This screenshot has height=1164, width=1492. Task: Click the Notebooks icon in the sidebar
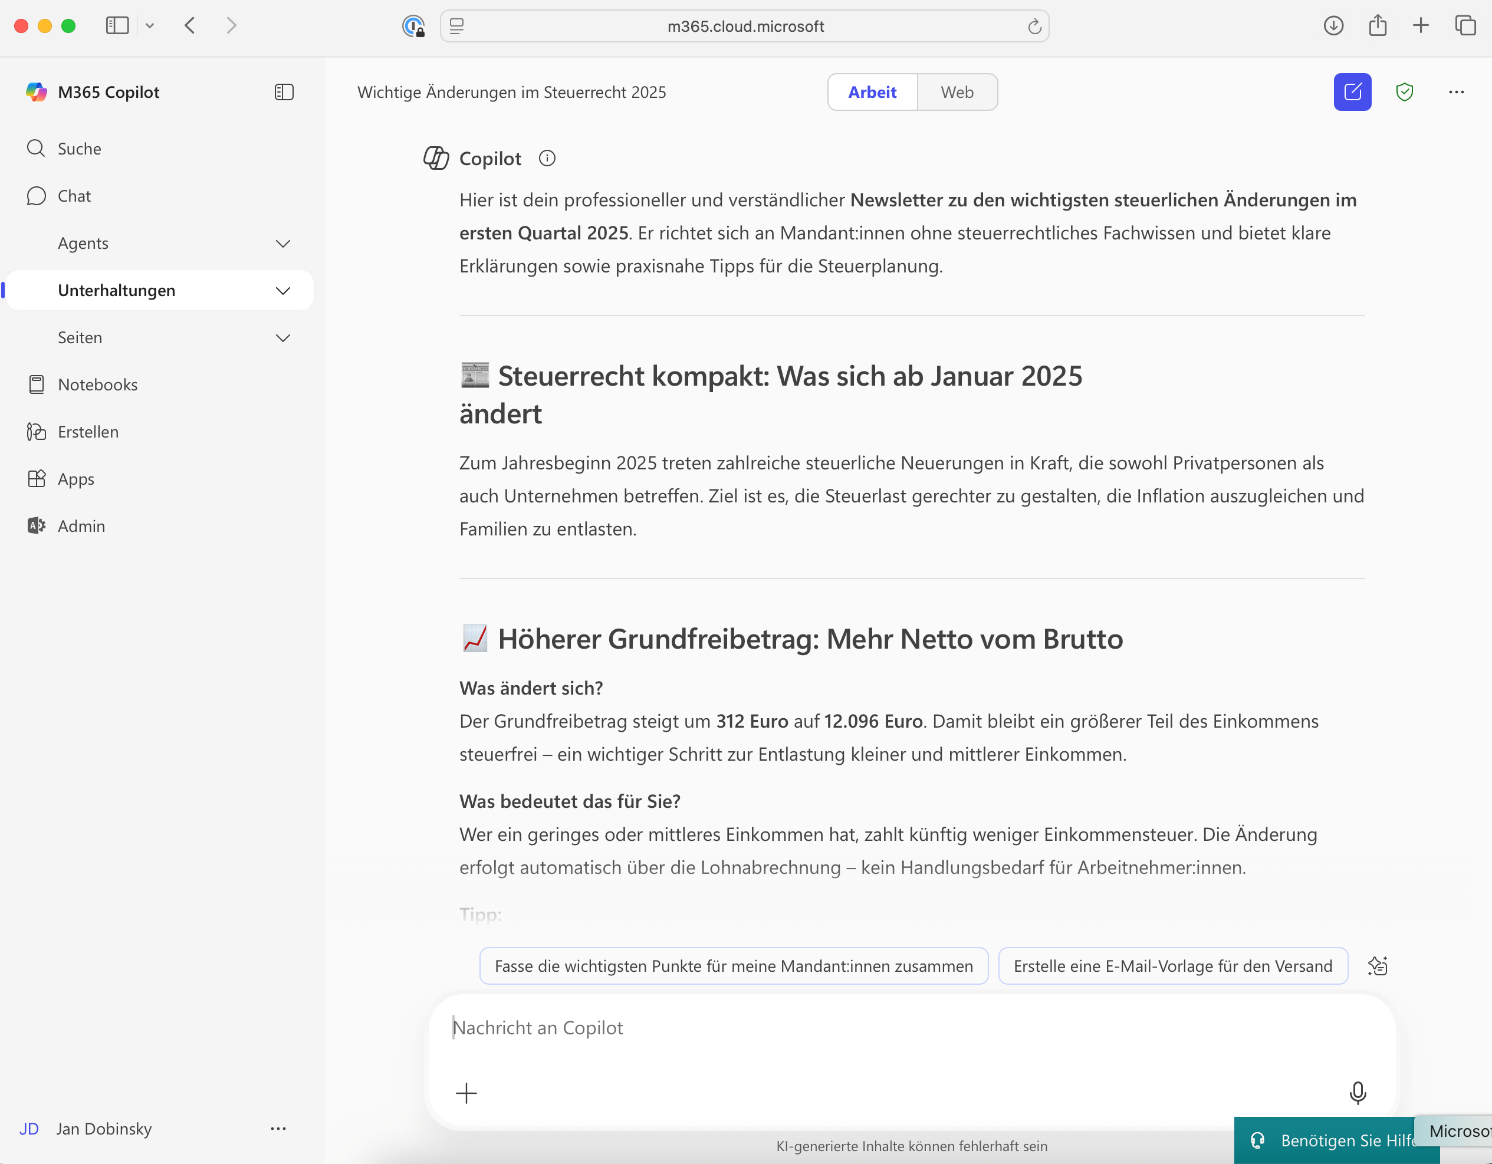click(36, 384)
